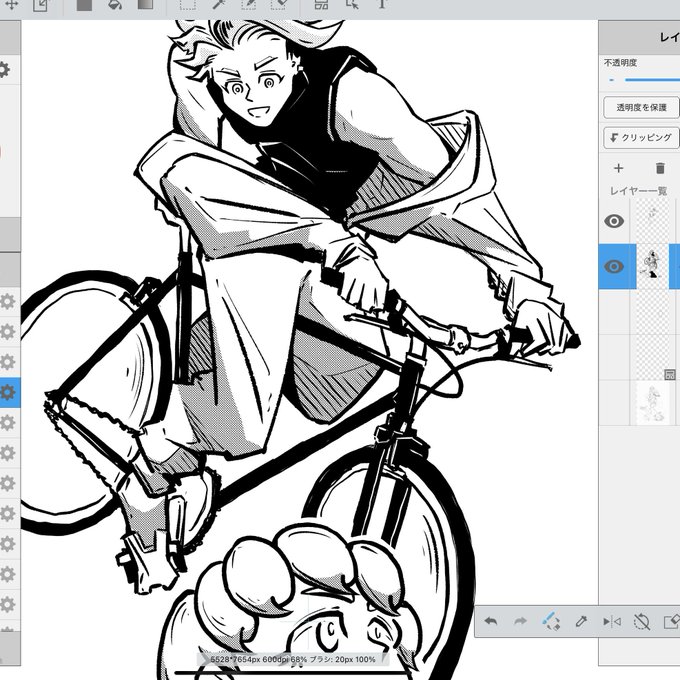Image resolution: width=680 pixels, height=680 pixels.
Task: Select the Selection Pen tool
Action: tap(248, 4)
